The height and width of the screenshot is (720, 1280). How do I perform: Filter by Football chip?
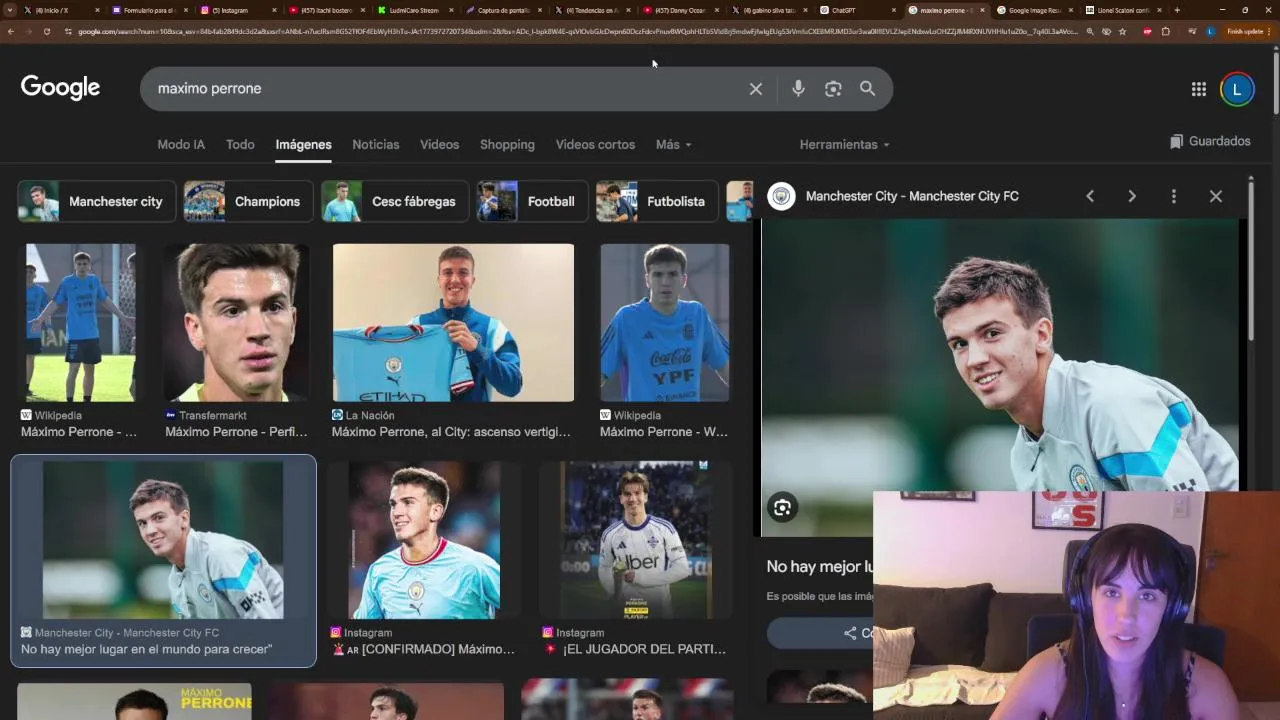click(x=532, y=201)
